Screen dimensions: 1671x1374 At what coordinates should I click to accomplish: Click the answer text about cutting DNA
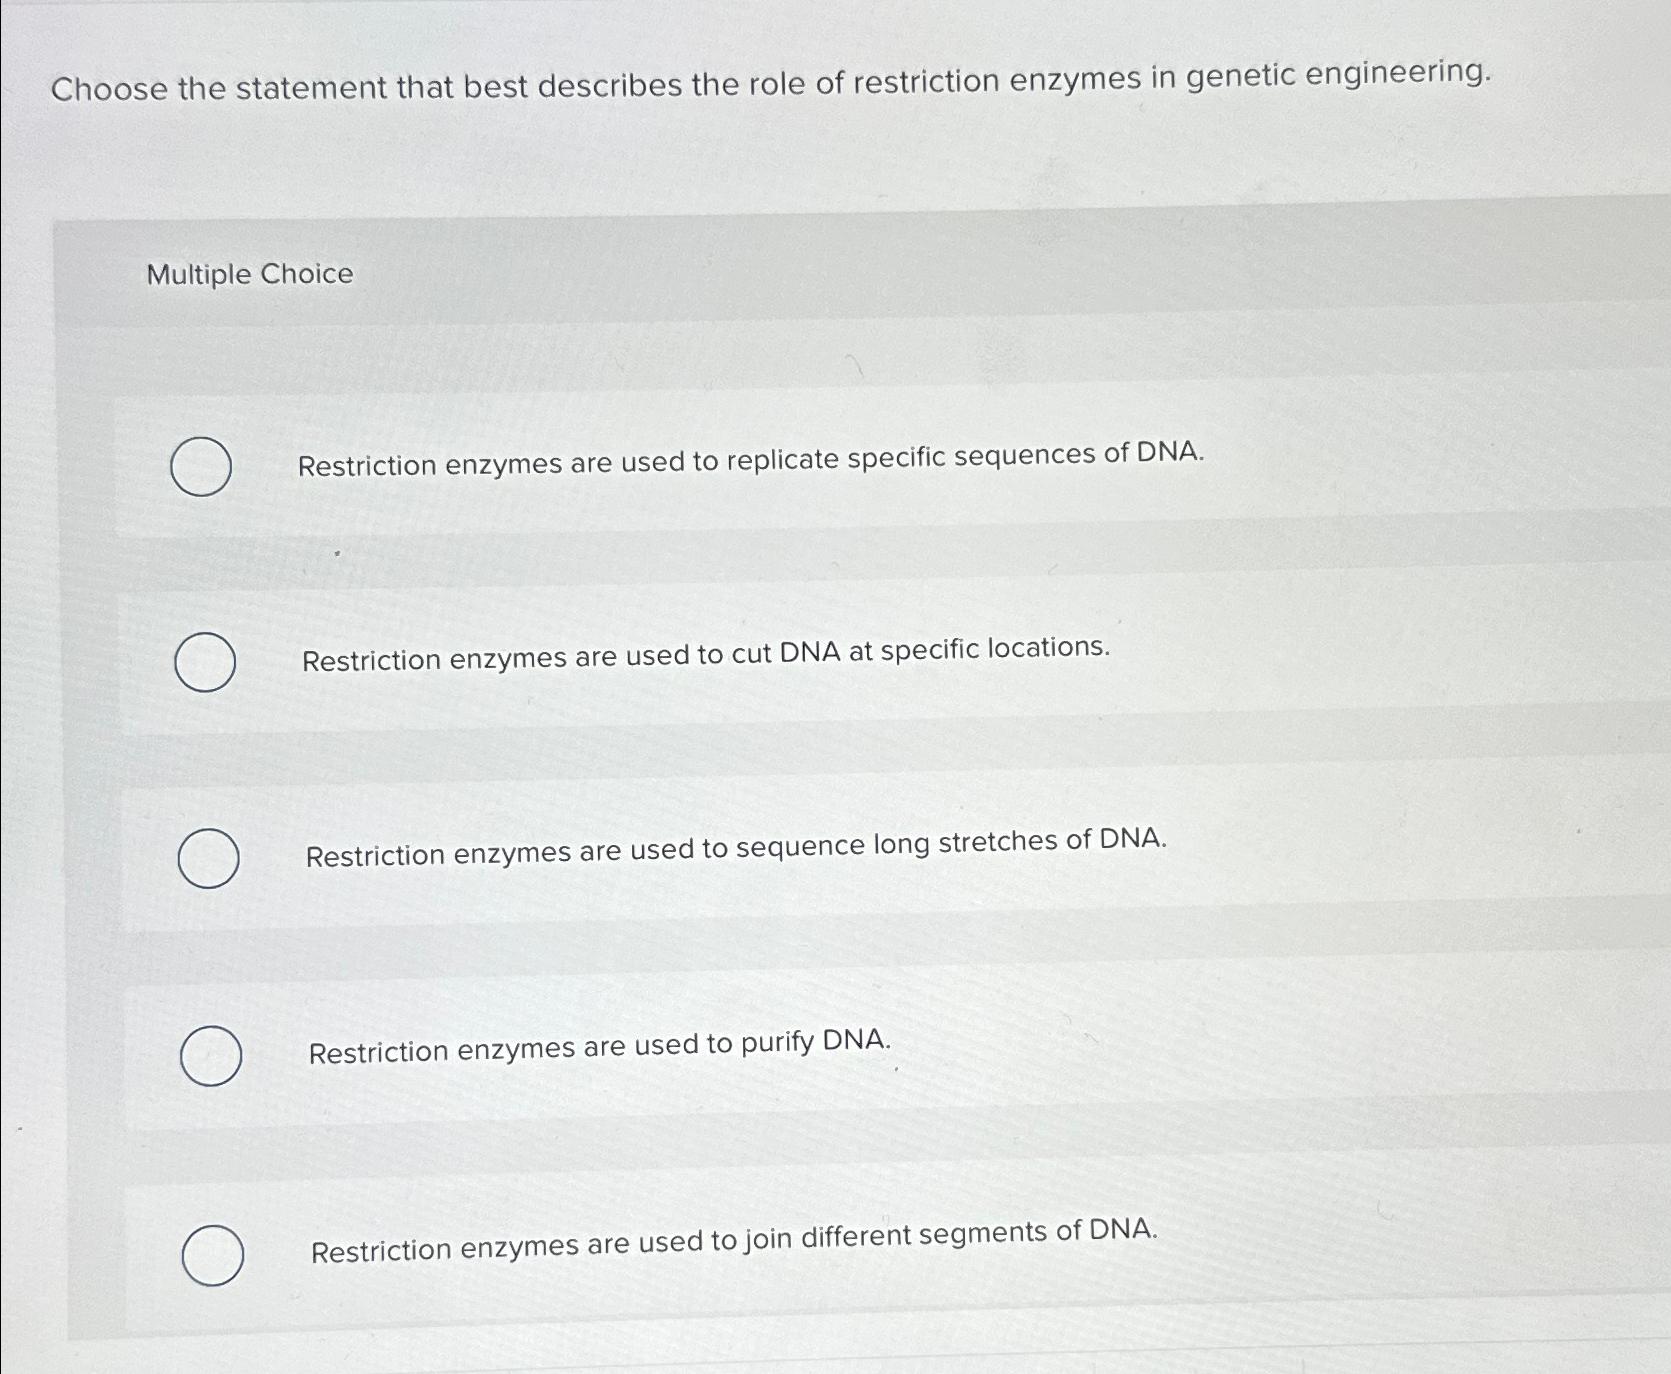[705, 654]
